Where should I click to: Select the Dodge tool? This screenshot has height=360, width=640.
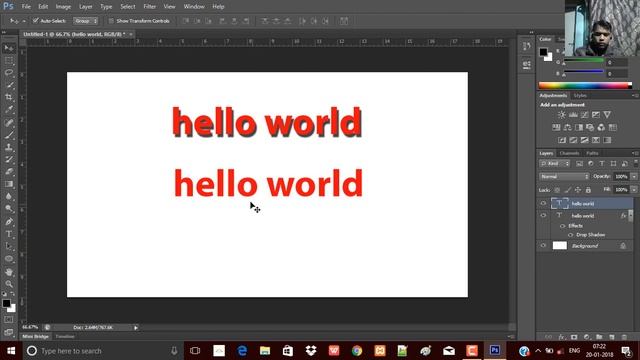(x=9, y=209)
